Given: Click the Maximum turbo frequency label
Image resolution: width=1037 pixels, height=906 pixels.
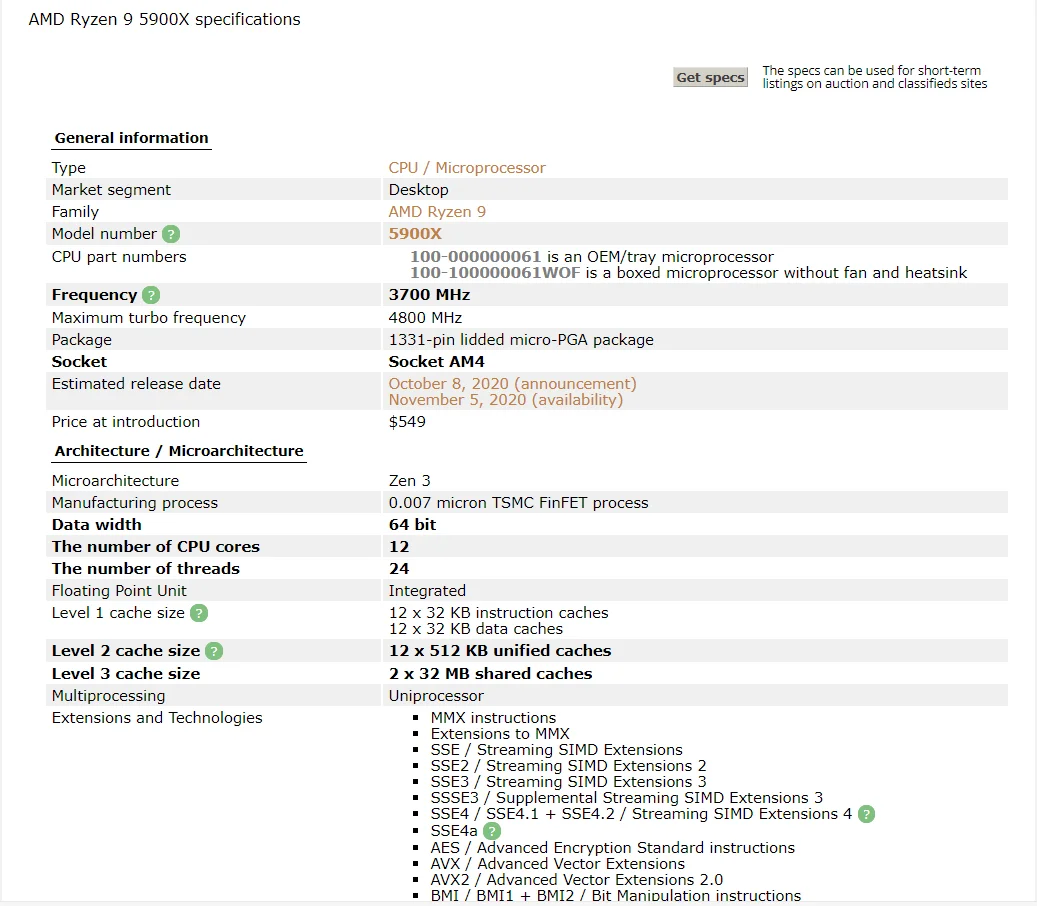Looking at the screenshot, I should 149,317.
